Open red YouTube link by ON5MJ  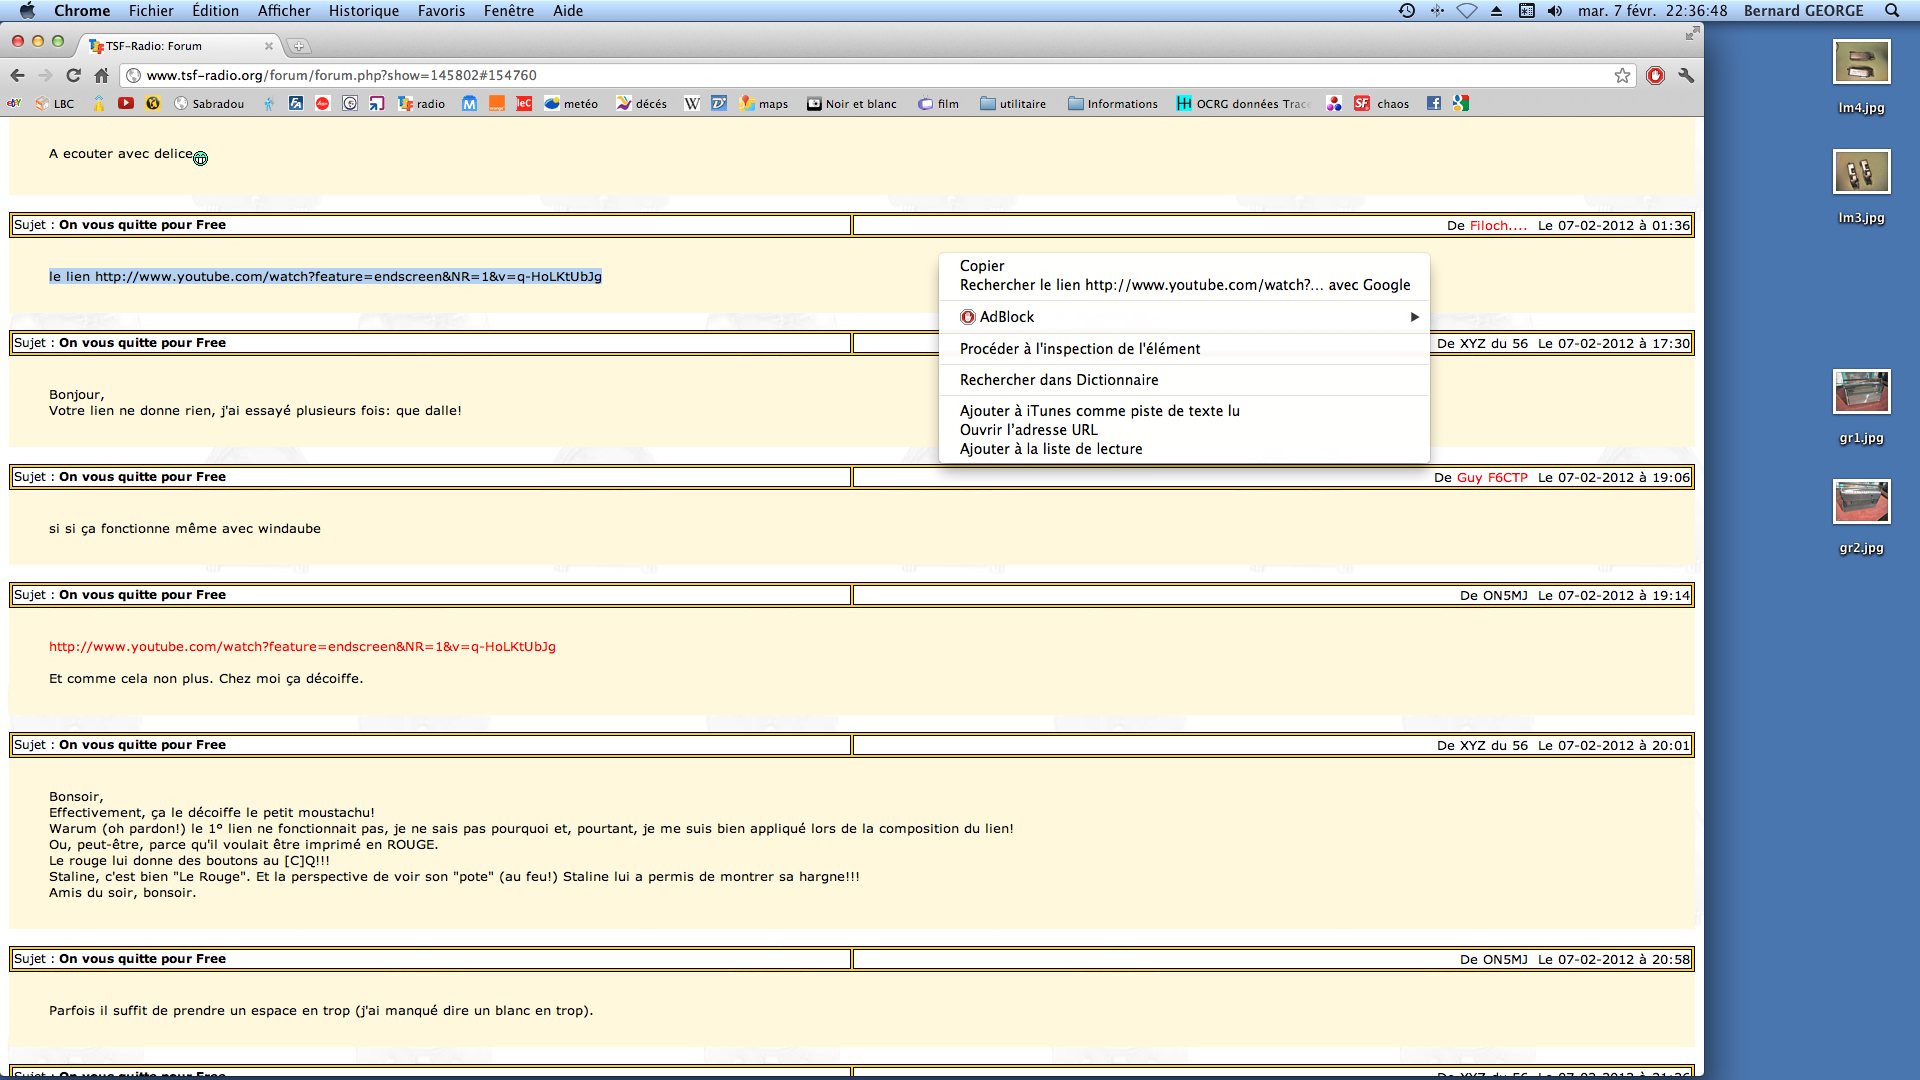point(302,647)
